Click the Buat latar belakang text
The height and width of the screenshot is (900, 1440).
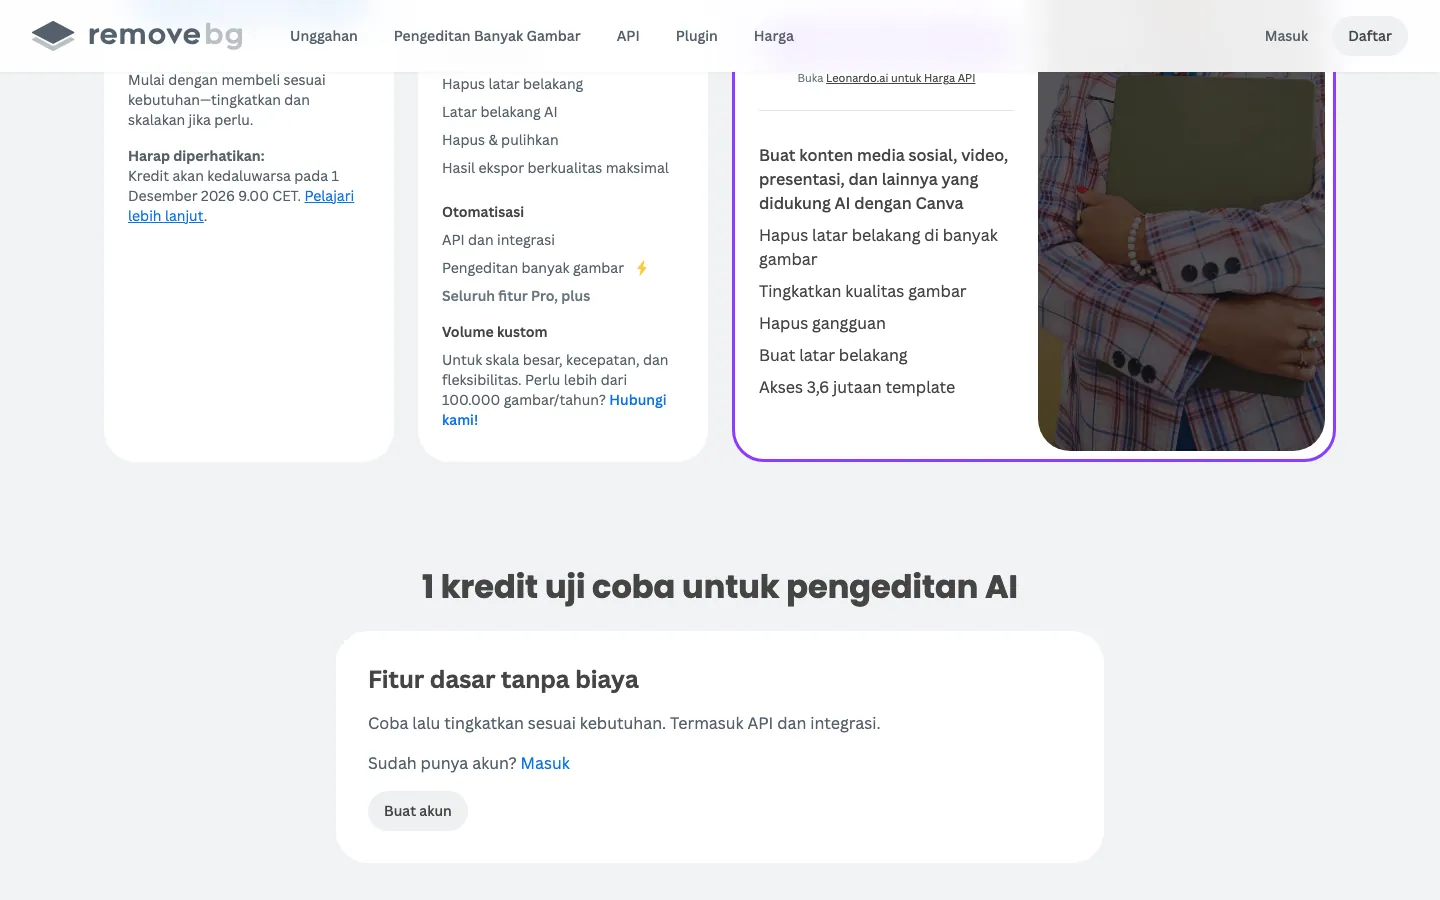(x=833, y=355)
